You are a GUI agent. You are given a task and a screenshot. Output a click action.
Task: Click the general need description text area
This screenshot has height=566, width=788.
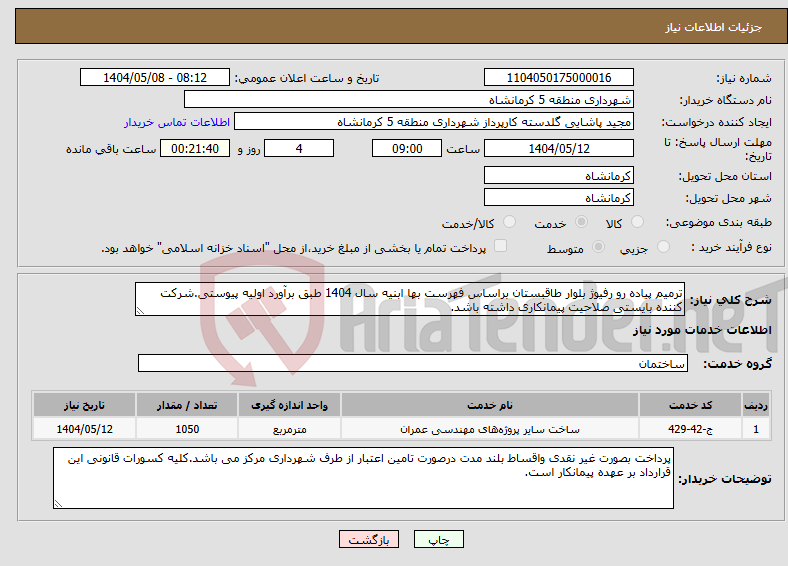pos(410,299)
